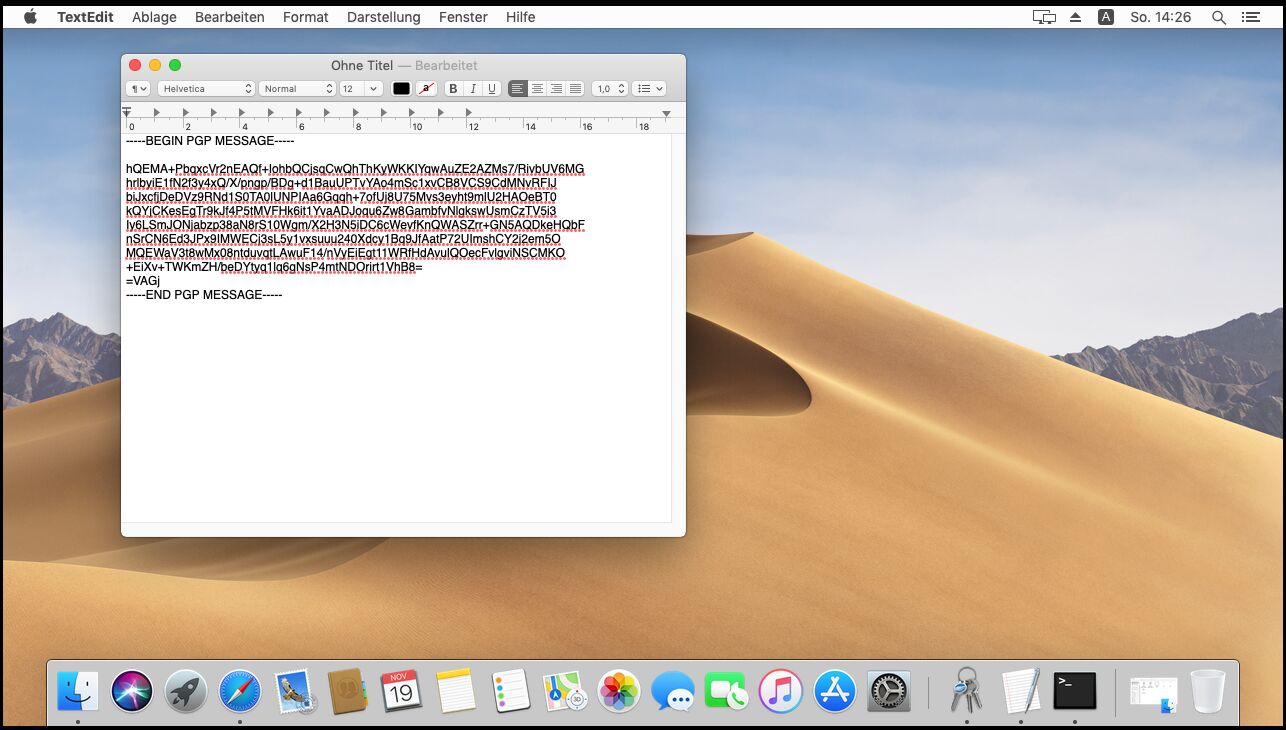This screenshot has width=1286, height=730.
Task: Open Terminal from the dock
Action: point(1074,691)
